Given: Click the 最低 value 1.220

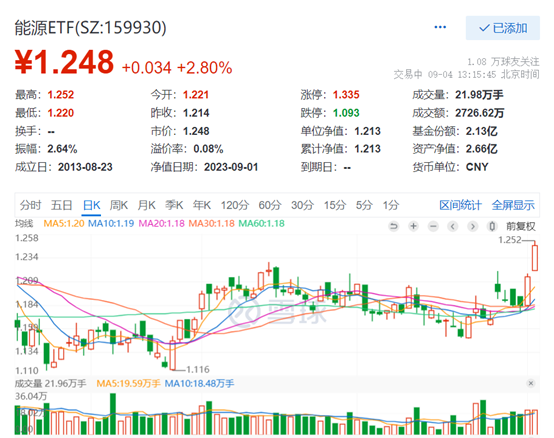Looking at the screenshot, I should click(x=61, y=113).
